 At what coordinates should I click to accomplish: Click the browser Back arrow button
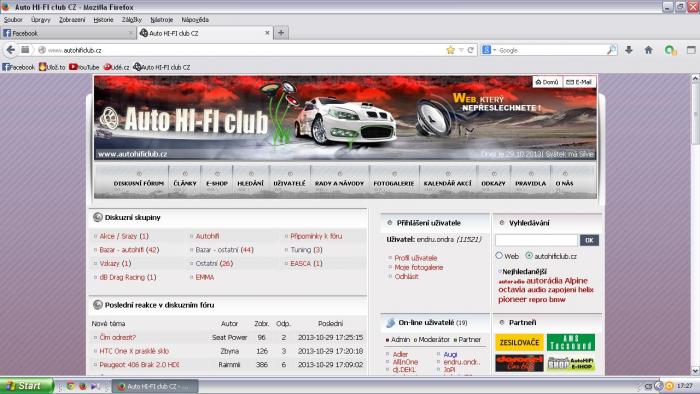click(x=11, y=50)
